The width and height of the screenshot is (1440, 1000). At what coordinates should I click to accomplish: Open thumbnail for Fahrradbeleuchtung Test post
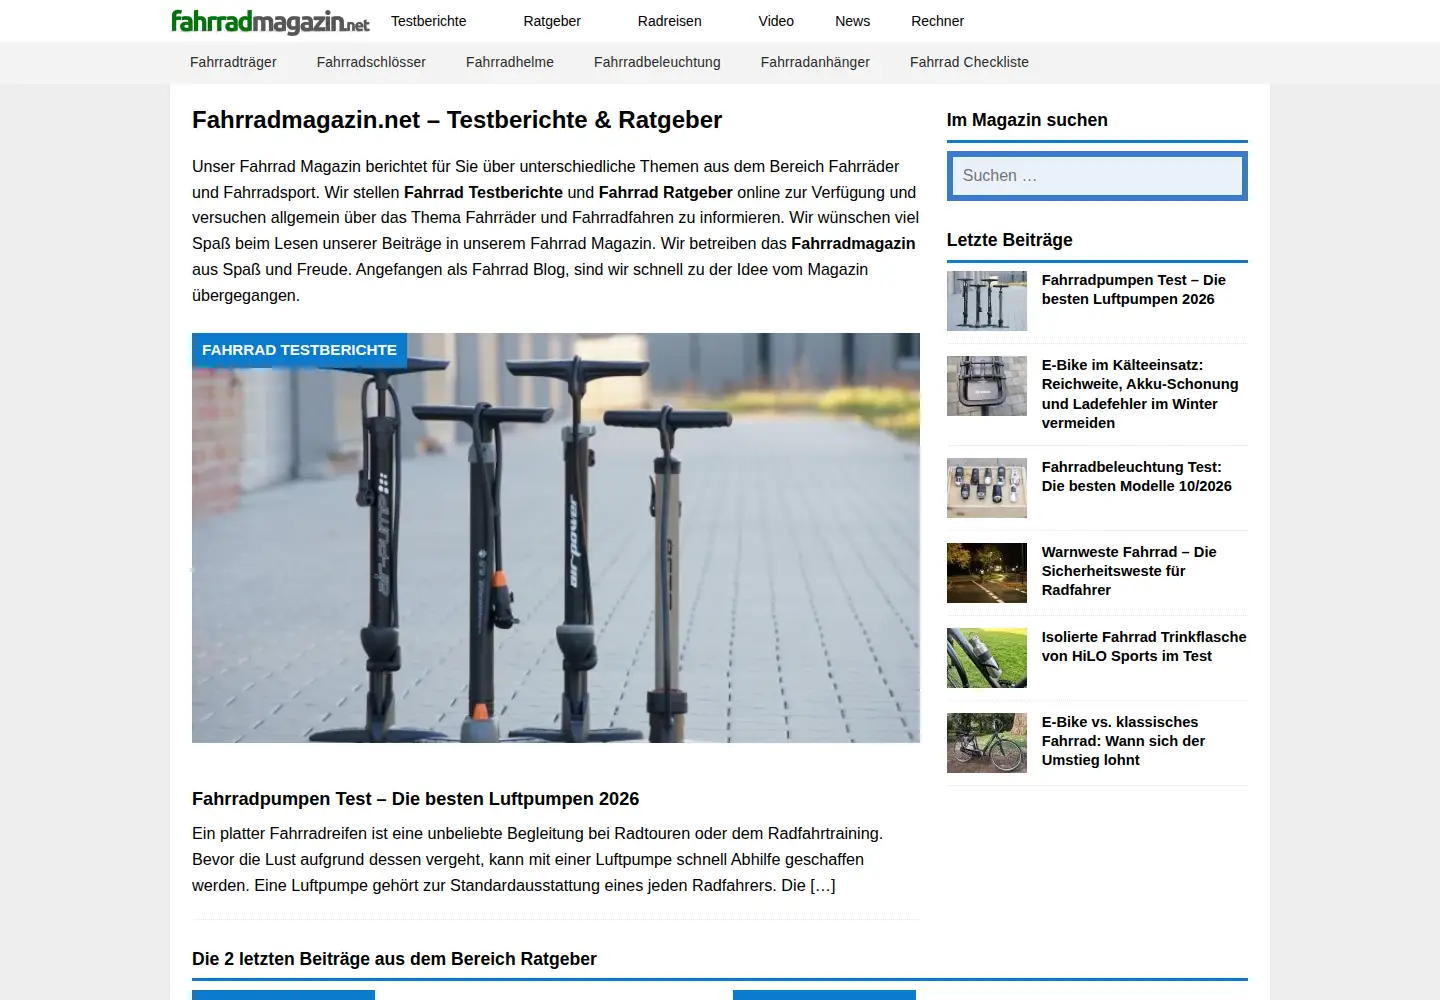click(x=987, y=488)
